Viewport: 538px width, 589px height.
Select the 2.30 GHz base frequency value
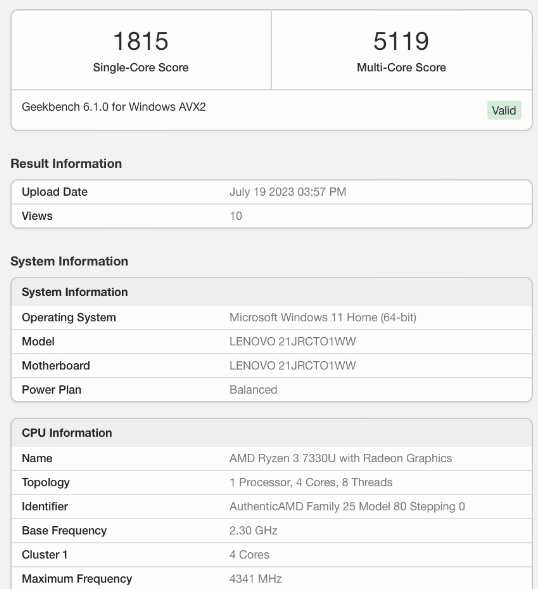tap(253, 531)
